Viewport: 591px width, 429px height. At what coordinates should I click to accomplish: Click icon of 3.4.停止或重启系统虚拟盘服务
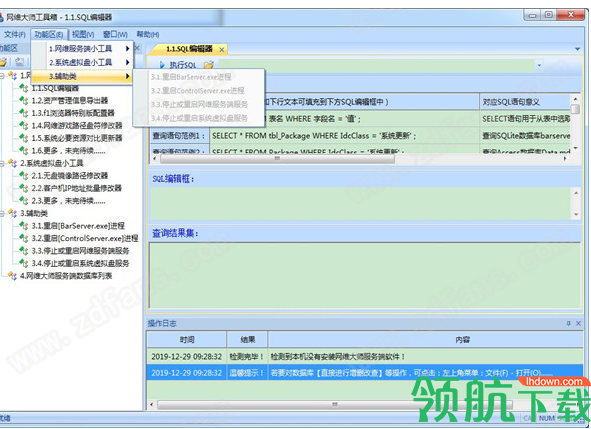point(24,263)
